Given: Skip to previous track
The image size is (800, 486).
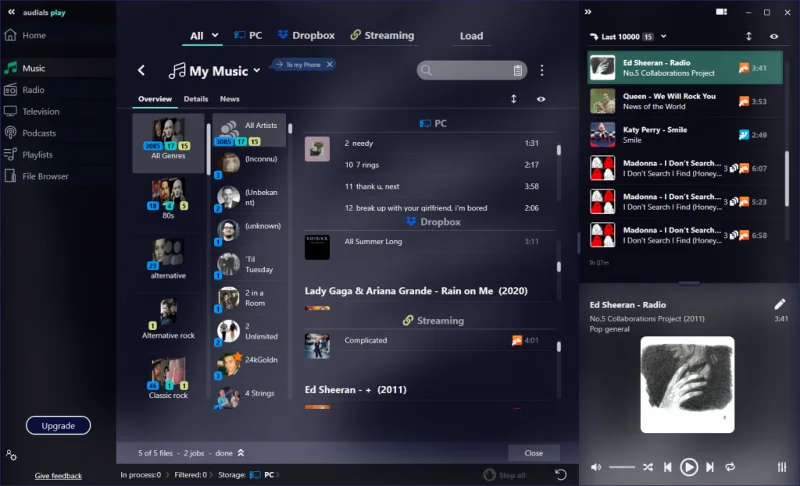Looking at the screenshot, I should [667, 467].
